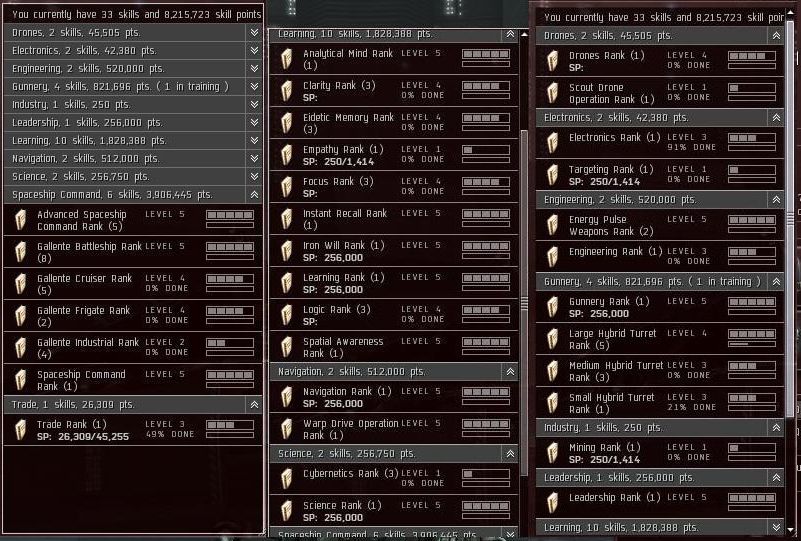The image size is (801, 541).
Task: Click the Mining skill book icon
Action: [x=553, y=453]
